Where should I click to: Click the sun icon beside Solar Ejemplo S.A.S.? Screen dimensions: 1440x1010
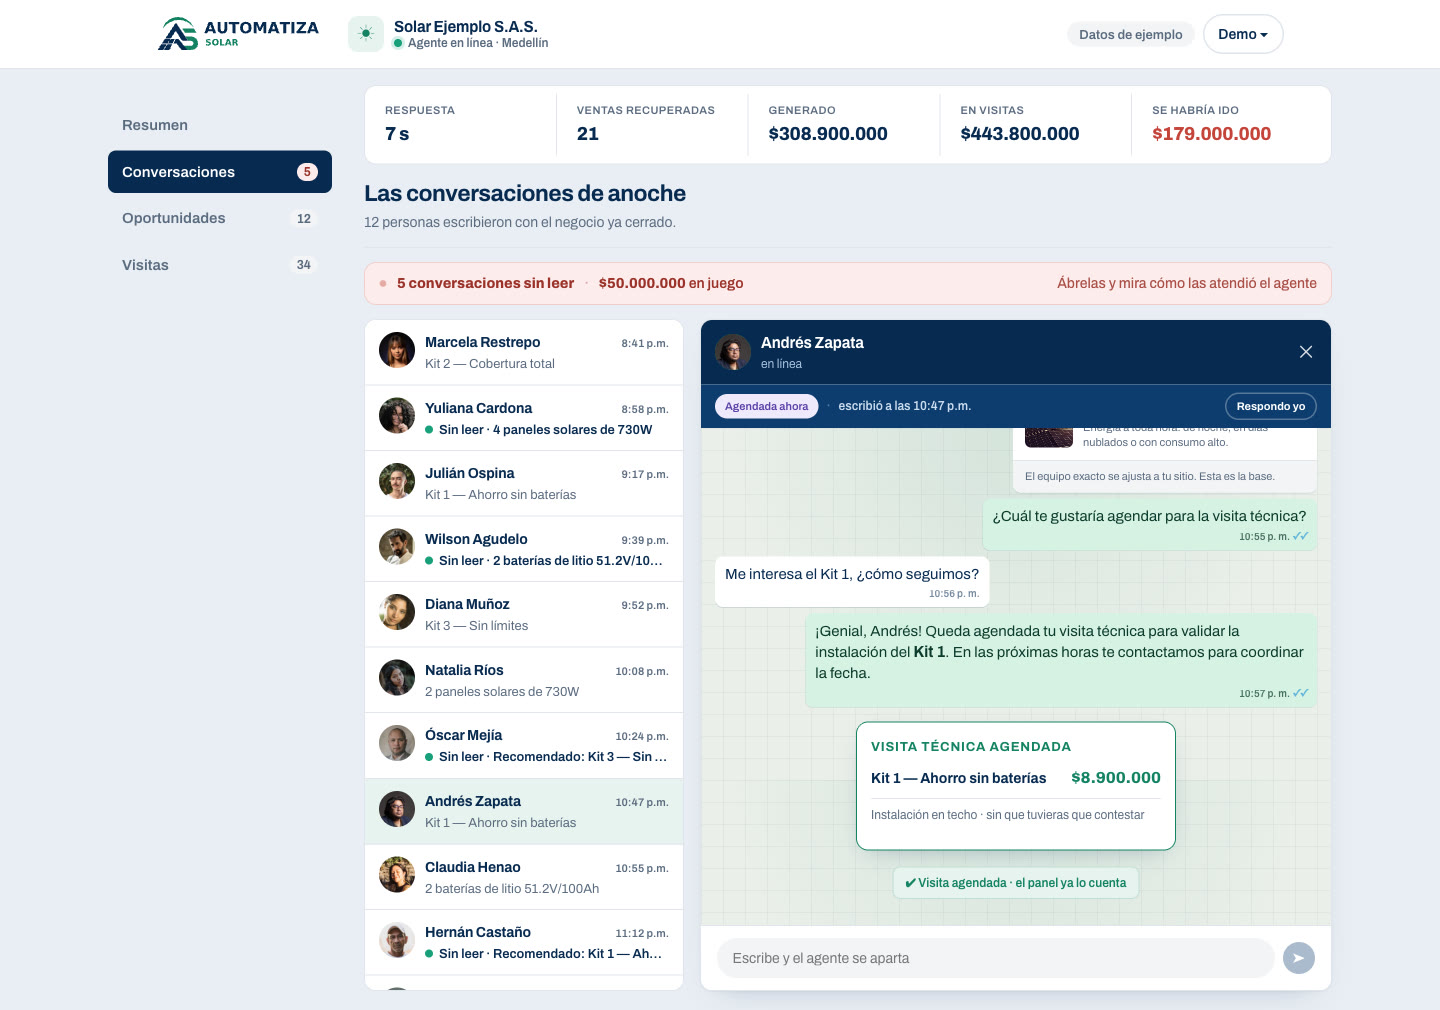tap(366, 34)
